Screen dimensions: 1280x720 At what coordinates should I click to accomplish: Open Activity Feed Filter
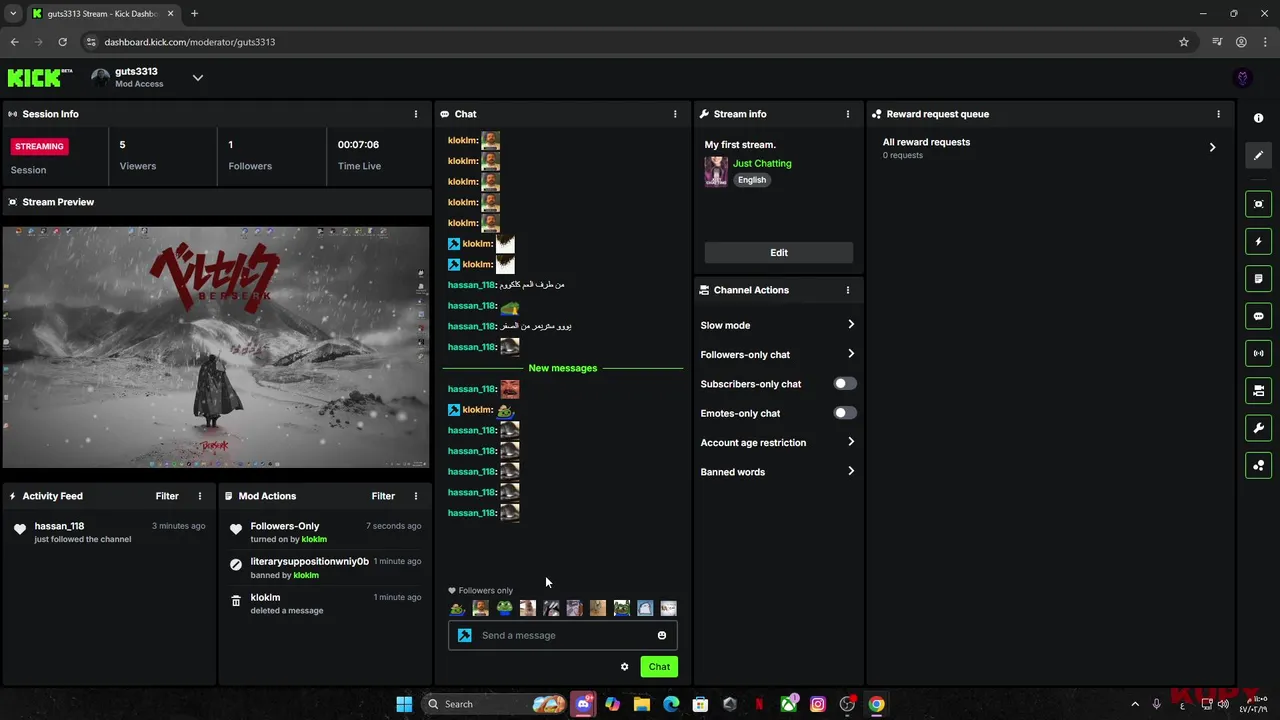pos(167,496)
